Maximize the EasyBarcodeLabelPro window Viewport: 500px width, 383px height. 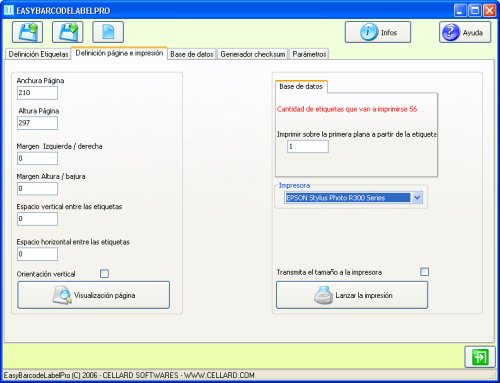pos(475,11)
